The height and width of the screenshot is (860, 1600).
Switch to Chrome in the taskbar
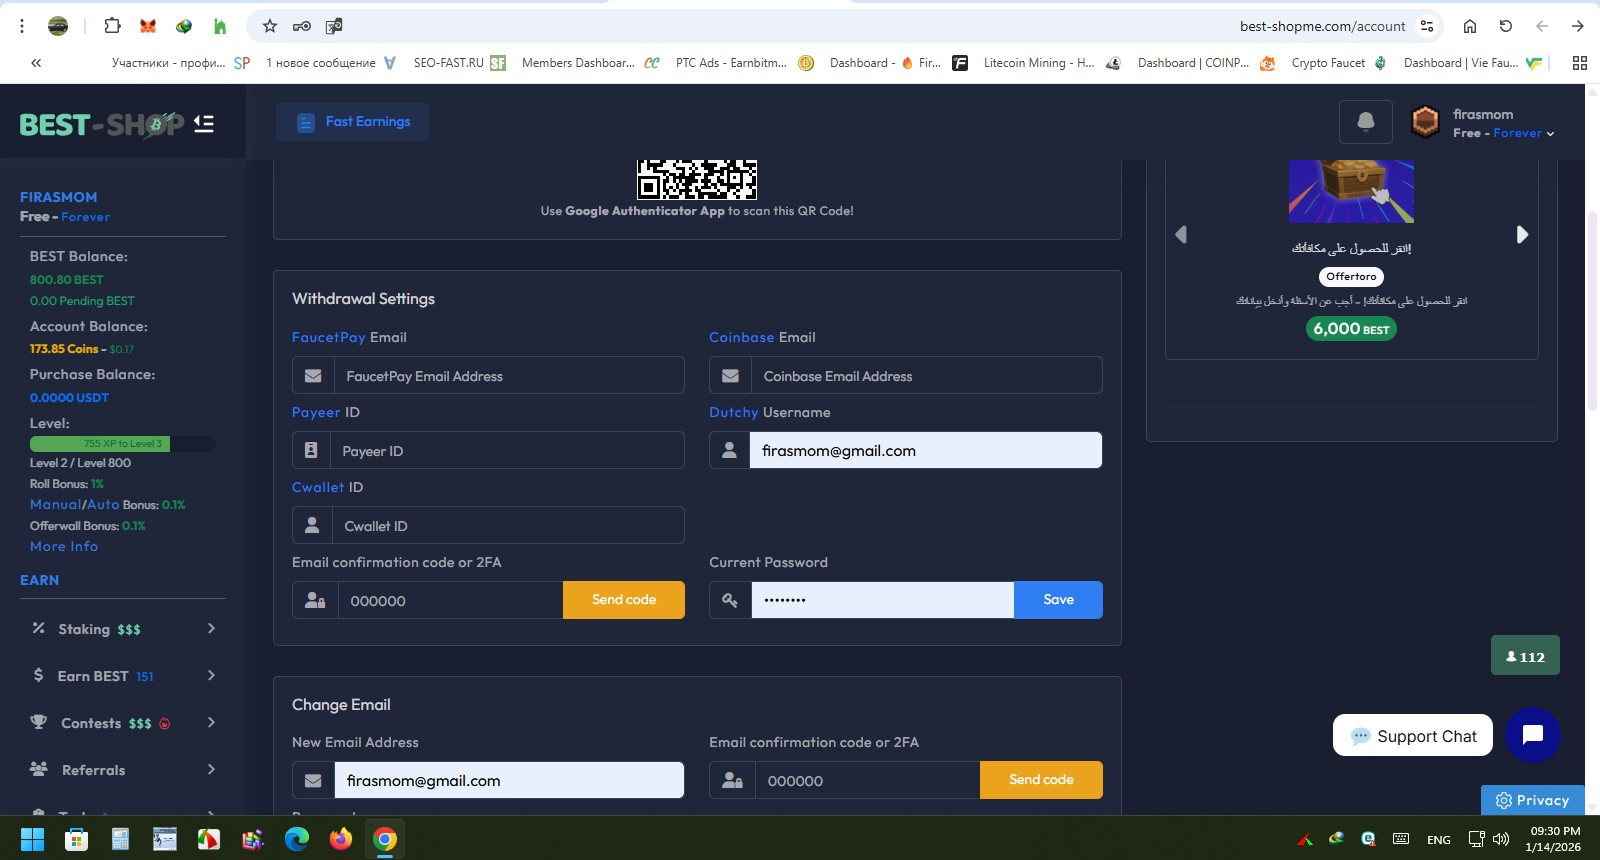[x=385, y=839]
